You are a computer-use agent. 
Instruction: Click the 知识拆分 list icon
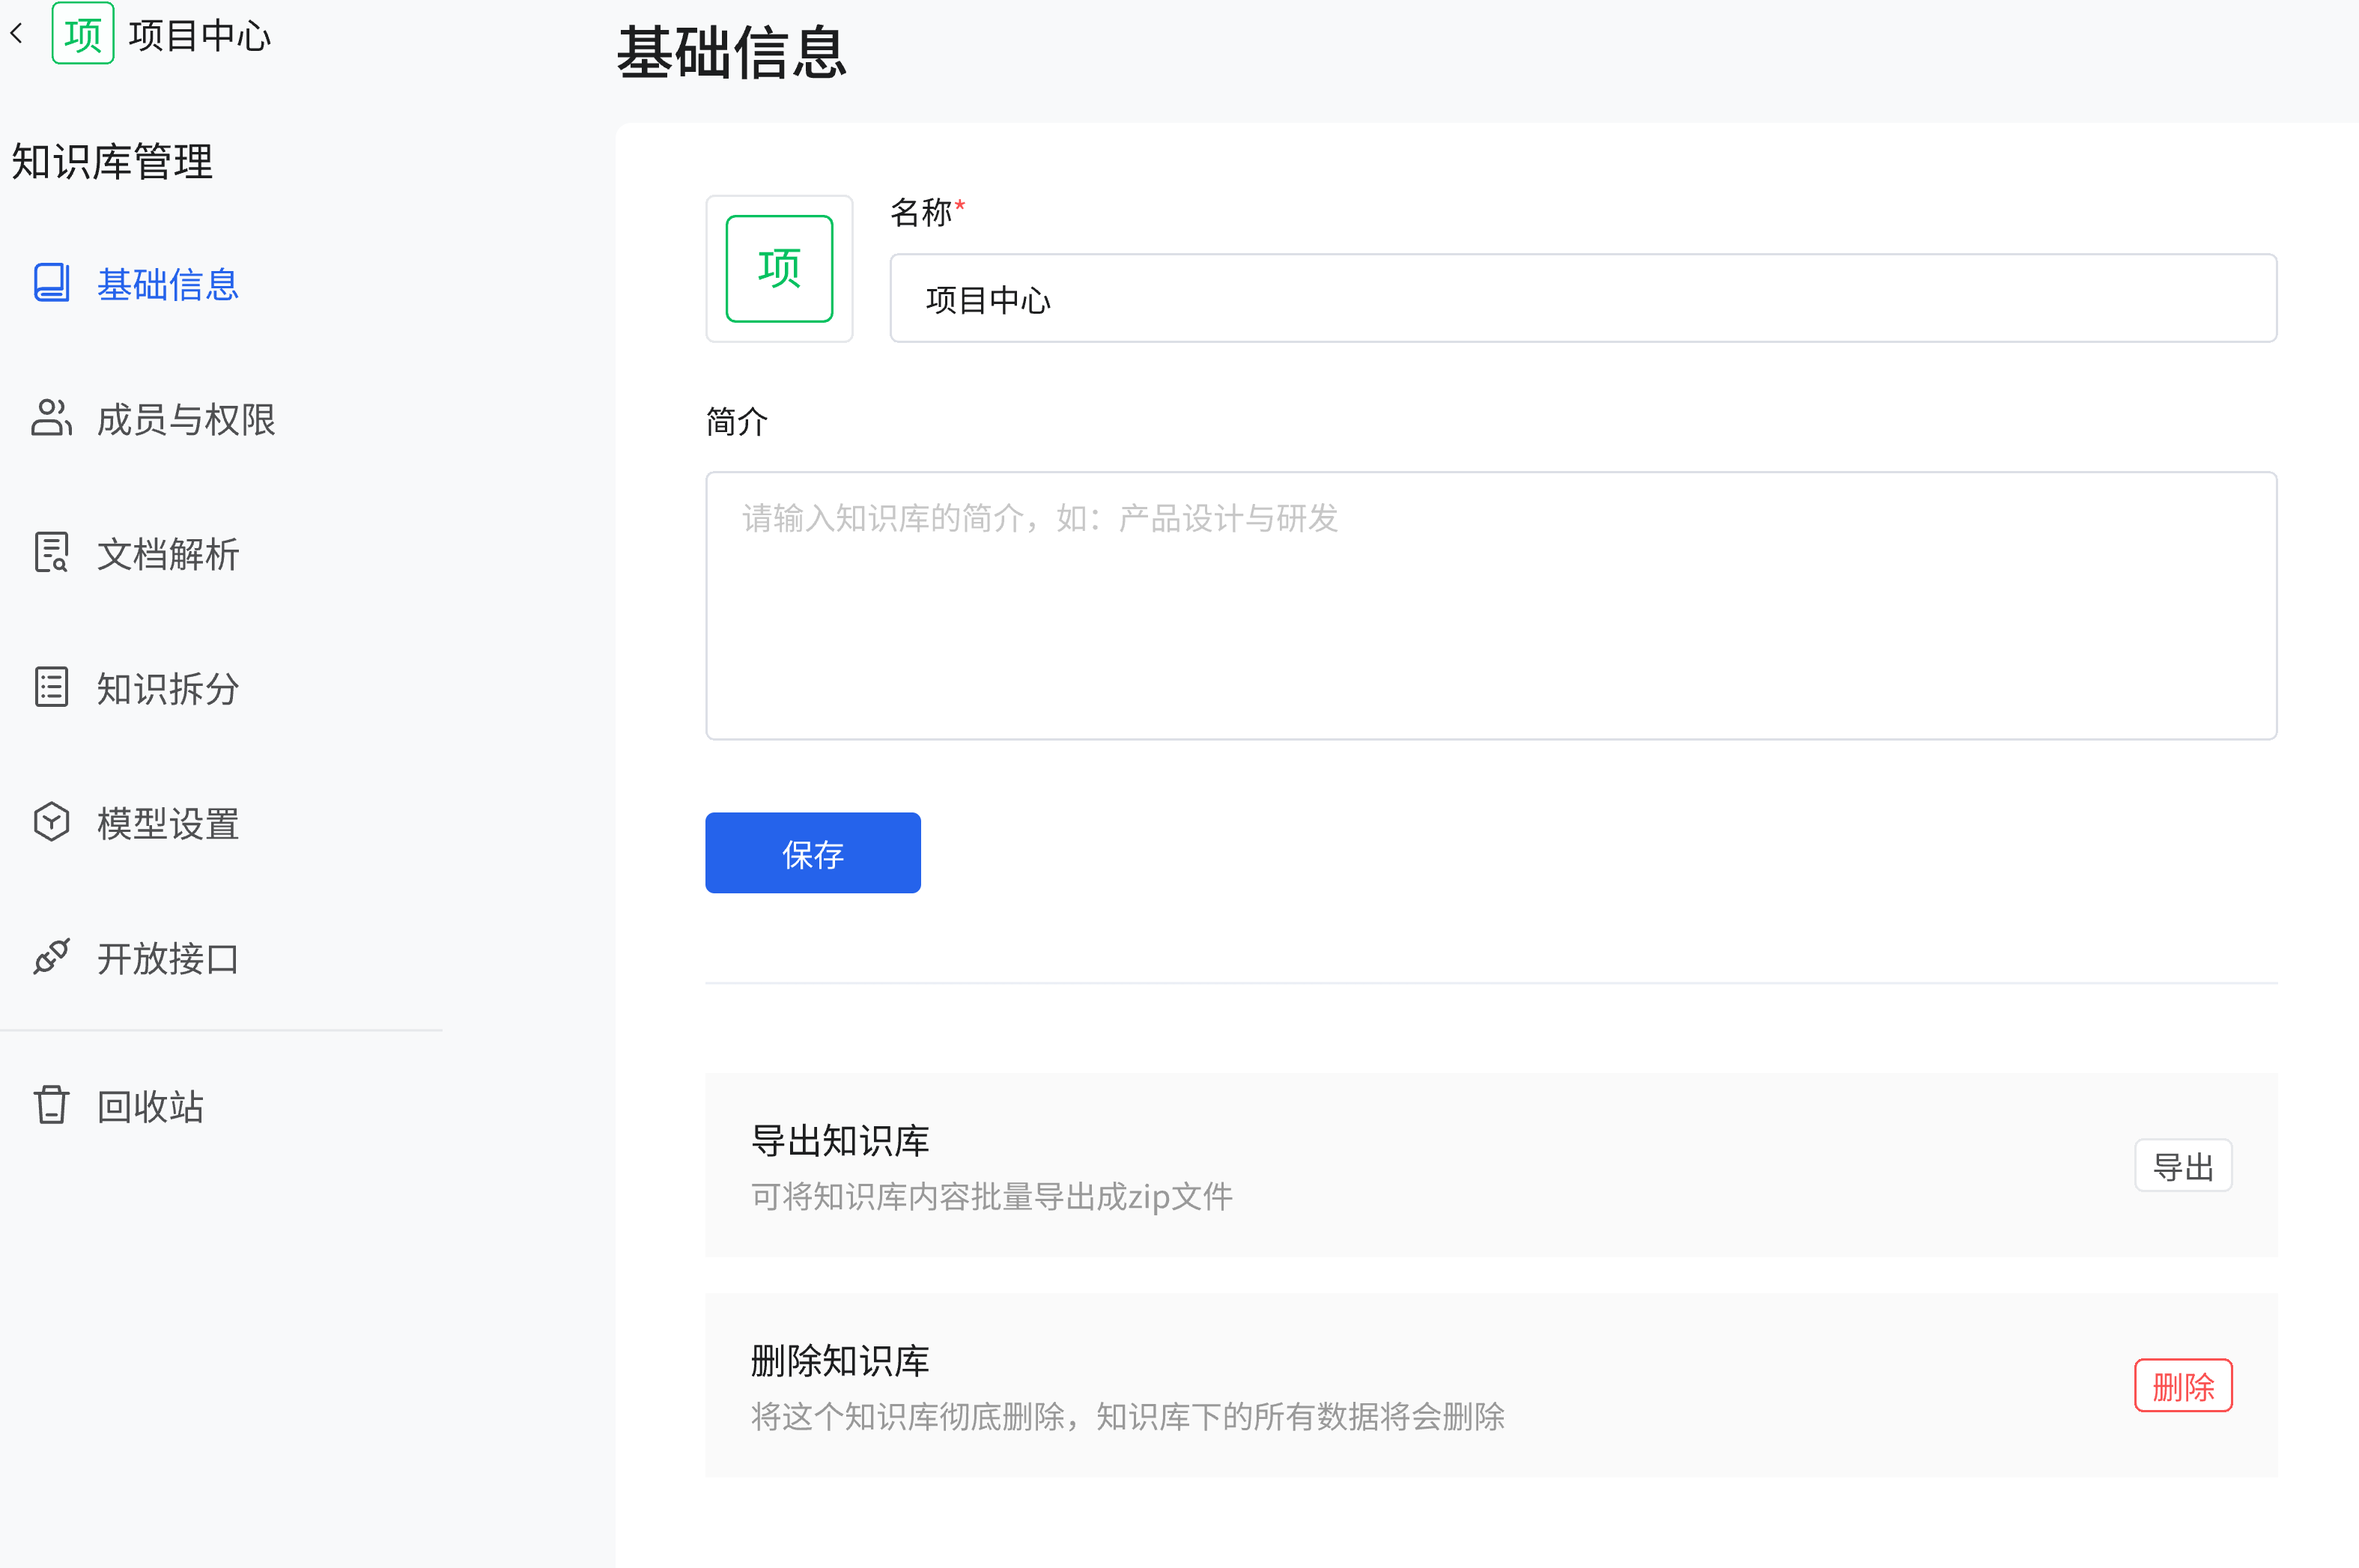click(x=51, y=688)
